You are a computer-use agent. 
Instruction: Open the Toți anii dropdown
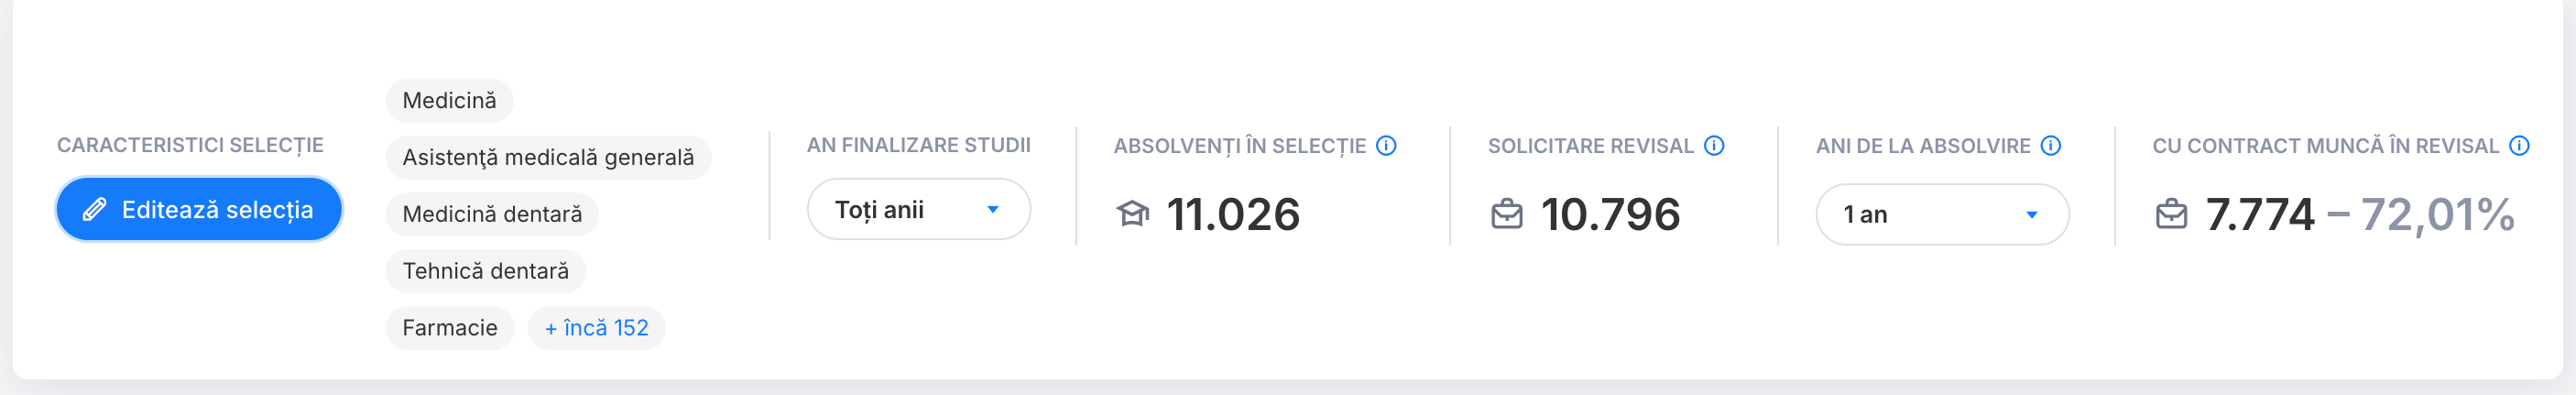pyautogui.click(x=918, y=209)
